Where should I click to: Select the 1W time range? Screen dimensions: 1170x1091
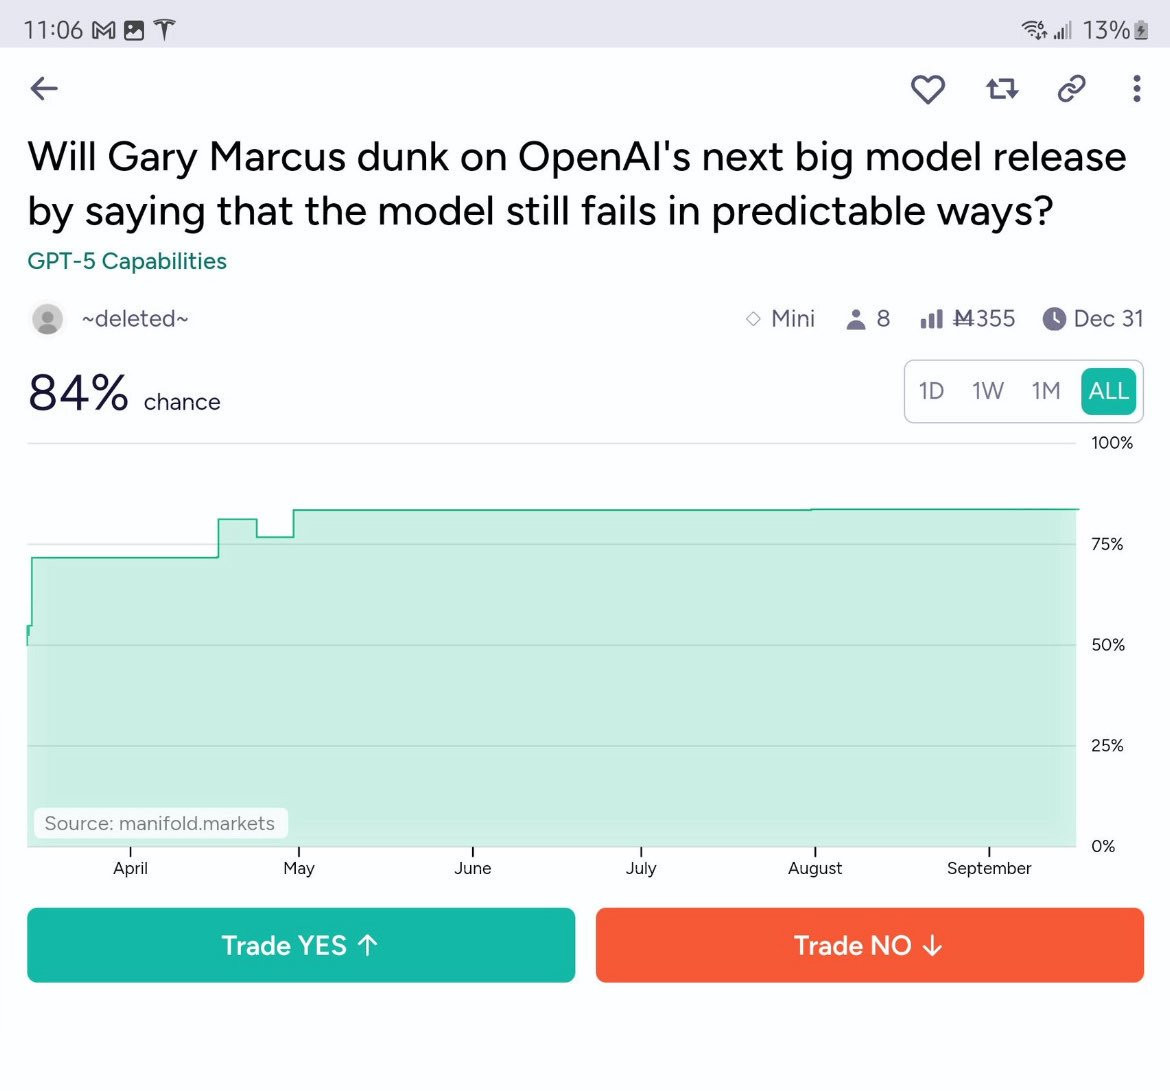click(987, 391)
